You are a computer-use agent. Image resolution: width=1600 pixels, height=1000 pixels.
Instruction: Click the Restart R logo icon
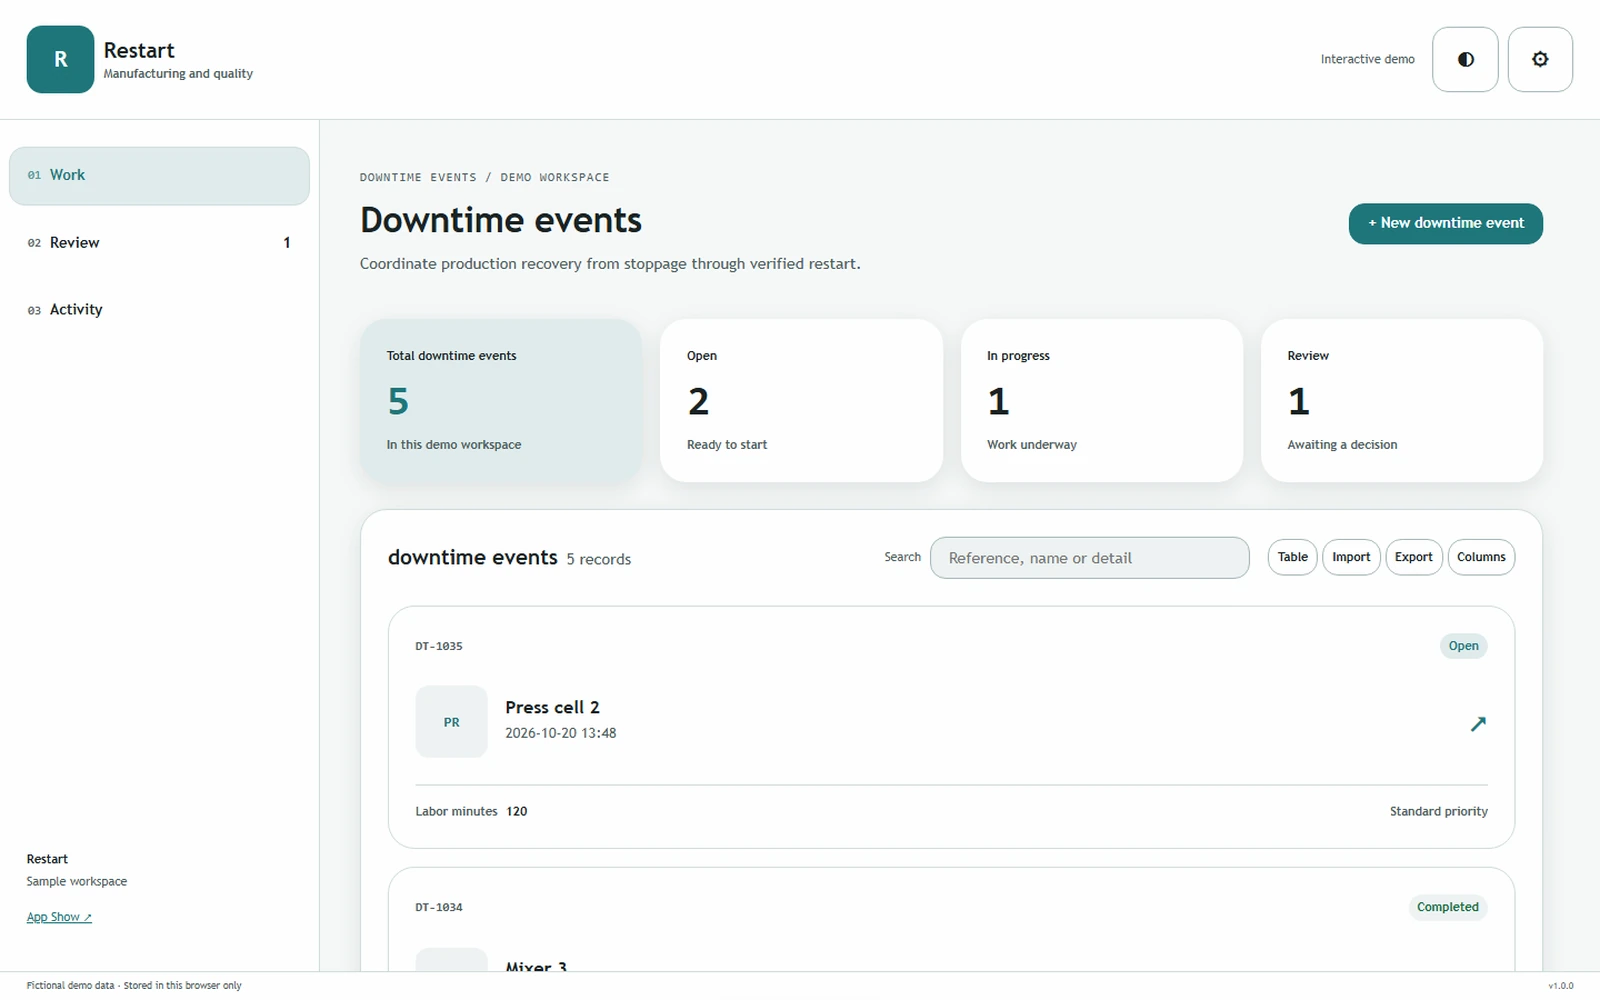pos(60,59)
